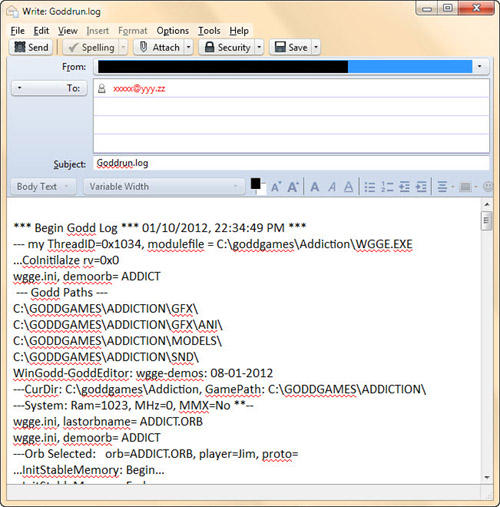
Task: Toggle italic formatting
Action: pos(332,187)
